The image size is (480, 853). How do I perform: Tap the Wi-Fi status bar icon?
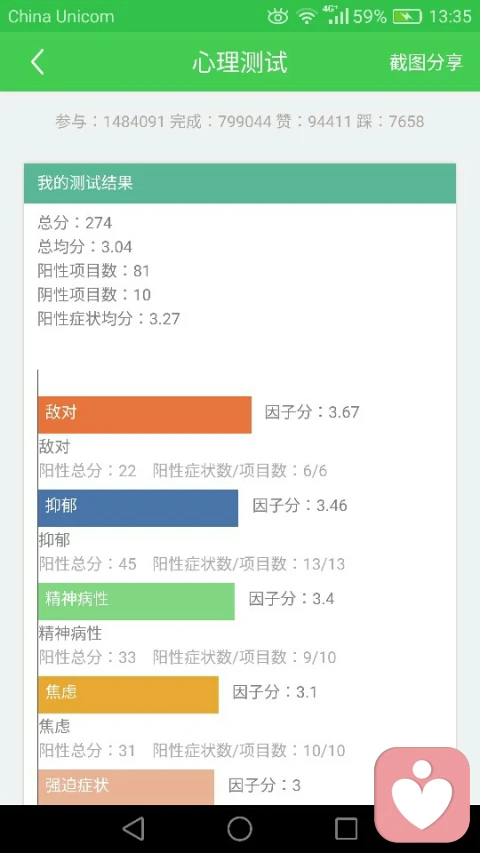click(307, 16)
